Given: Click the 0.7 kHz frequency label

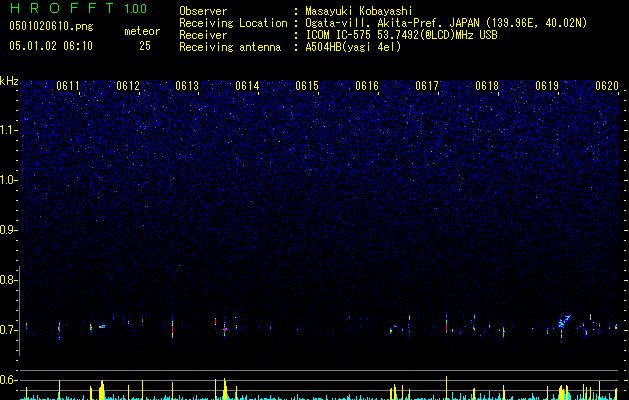Looking at the screenshot, I should [7, 330].
